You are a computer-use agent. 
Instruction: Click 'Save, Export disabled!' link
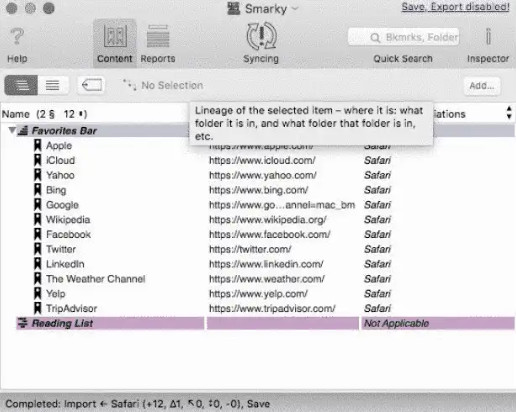tap(455, 7)
